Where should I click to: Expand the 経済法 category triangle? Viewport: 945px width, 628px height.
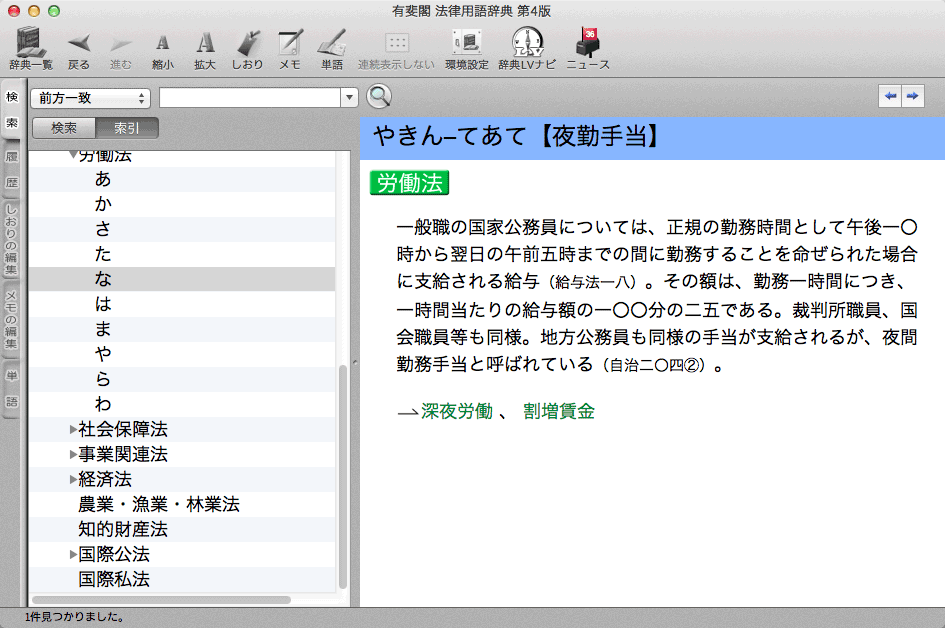[x=73, y=480]
